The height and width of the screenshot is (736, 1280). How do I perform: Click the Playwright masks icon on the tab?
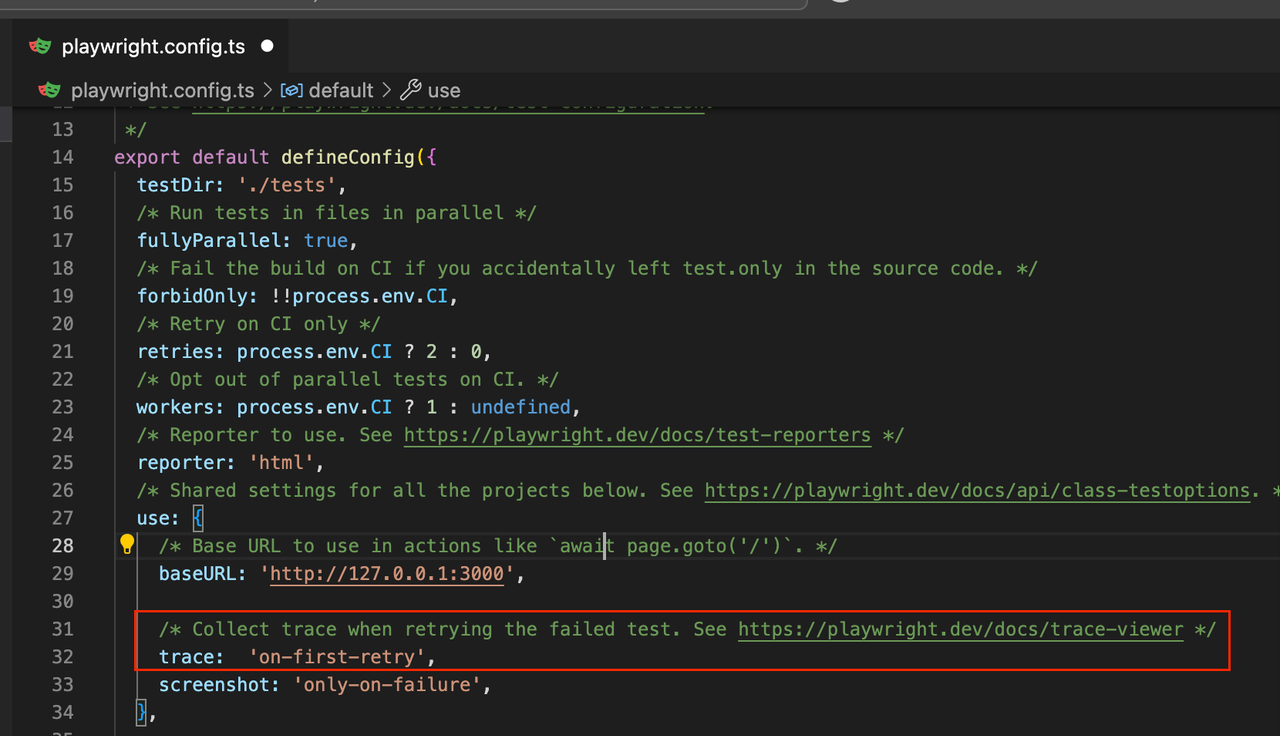point(40,46)
